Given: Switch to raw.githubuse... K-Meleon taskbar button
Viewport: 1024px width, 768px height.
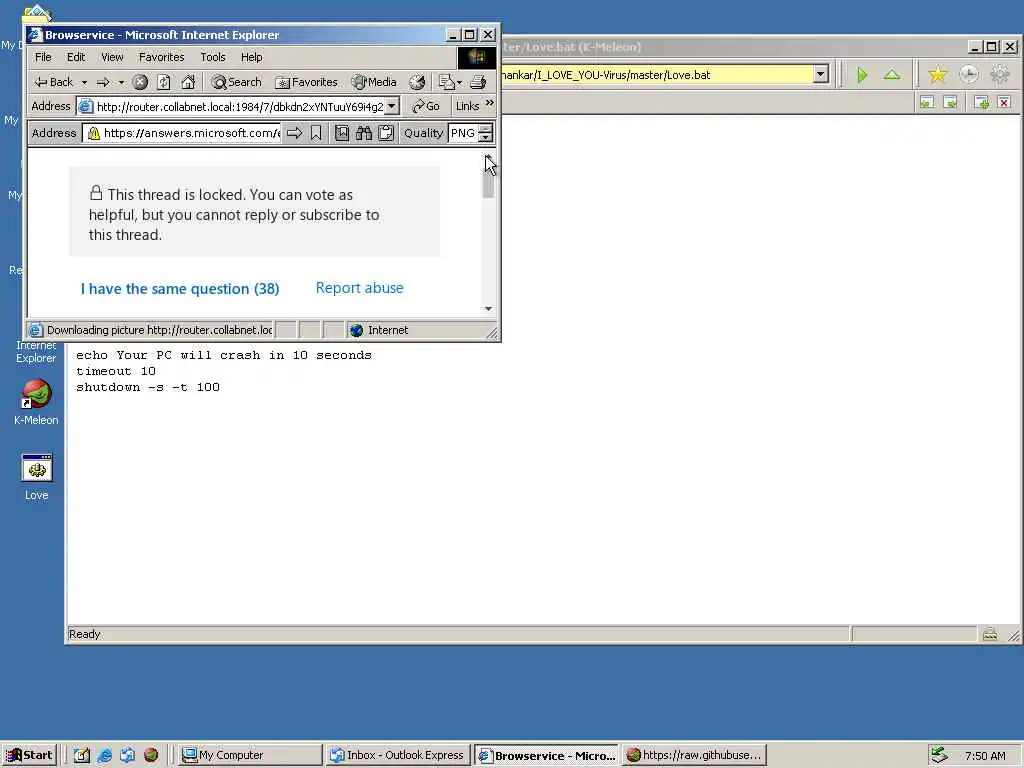Looking at the screenshot, I should click(694, 755).
